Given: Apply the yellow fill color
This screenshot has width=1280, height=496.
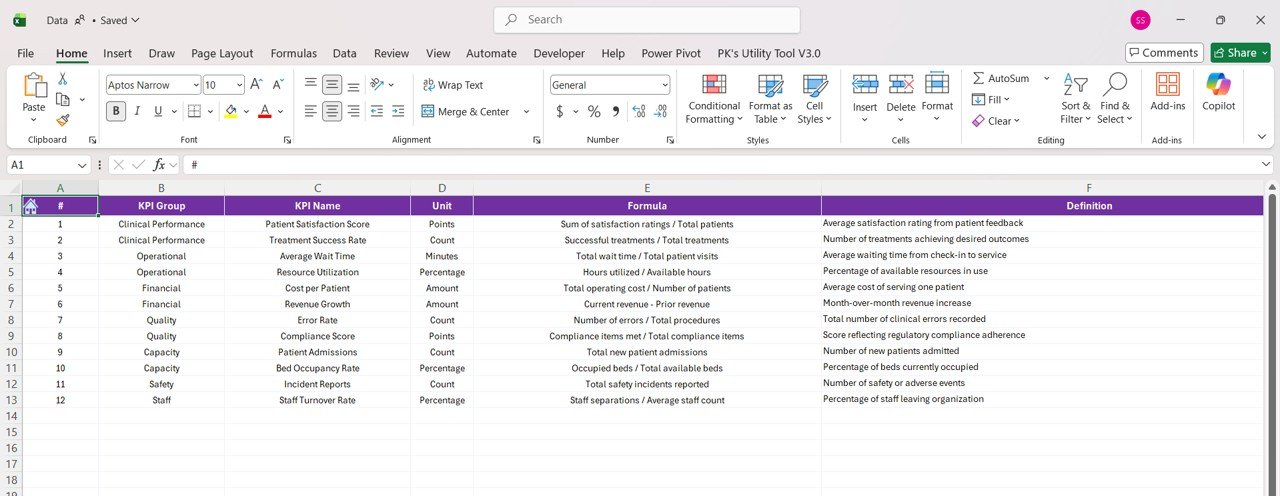Looking at the screenshot, I should 231,111.
